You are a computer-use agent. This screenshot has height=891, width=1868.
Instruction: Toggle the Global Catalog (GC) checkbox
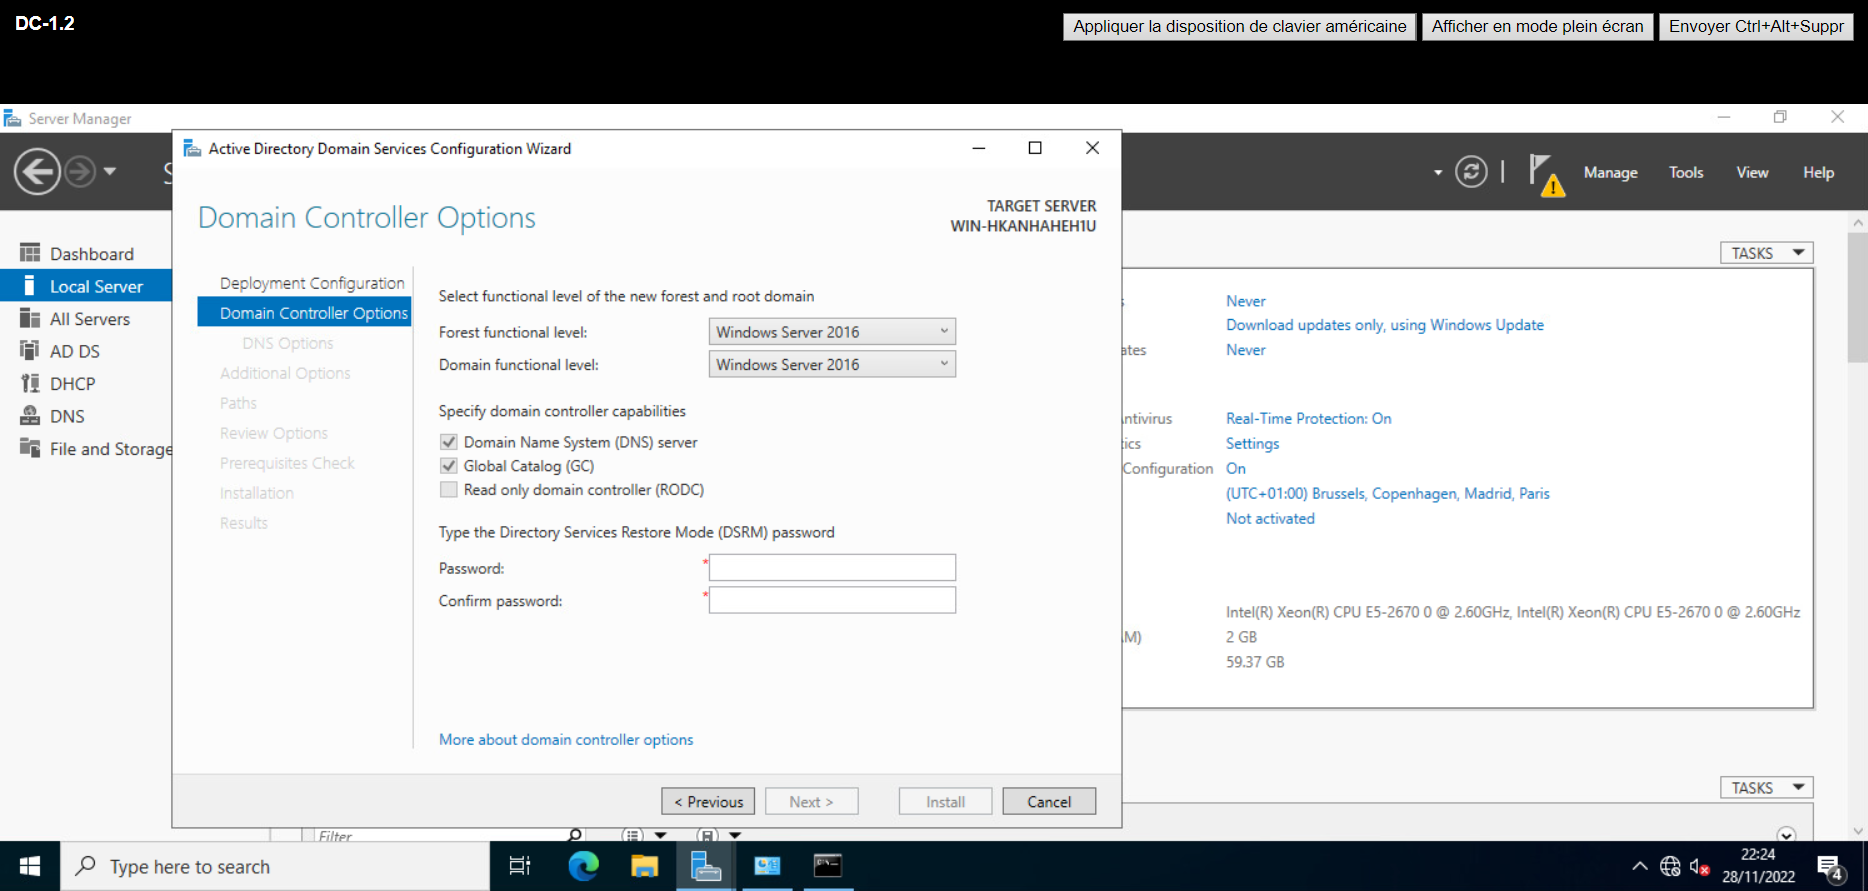click(x=449, y=466)
